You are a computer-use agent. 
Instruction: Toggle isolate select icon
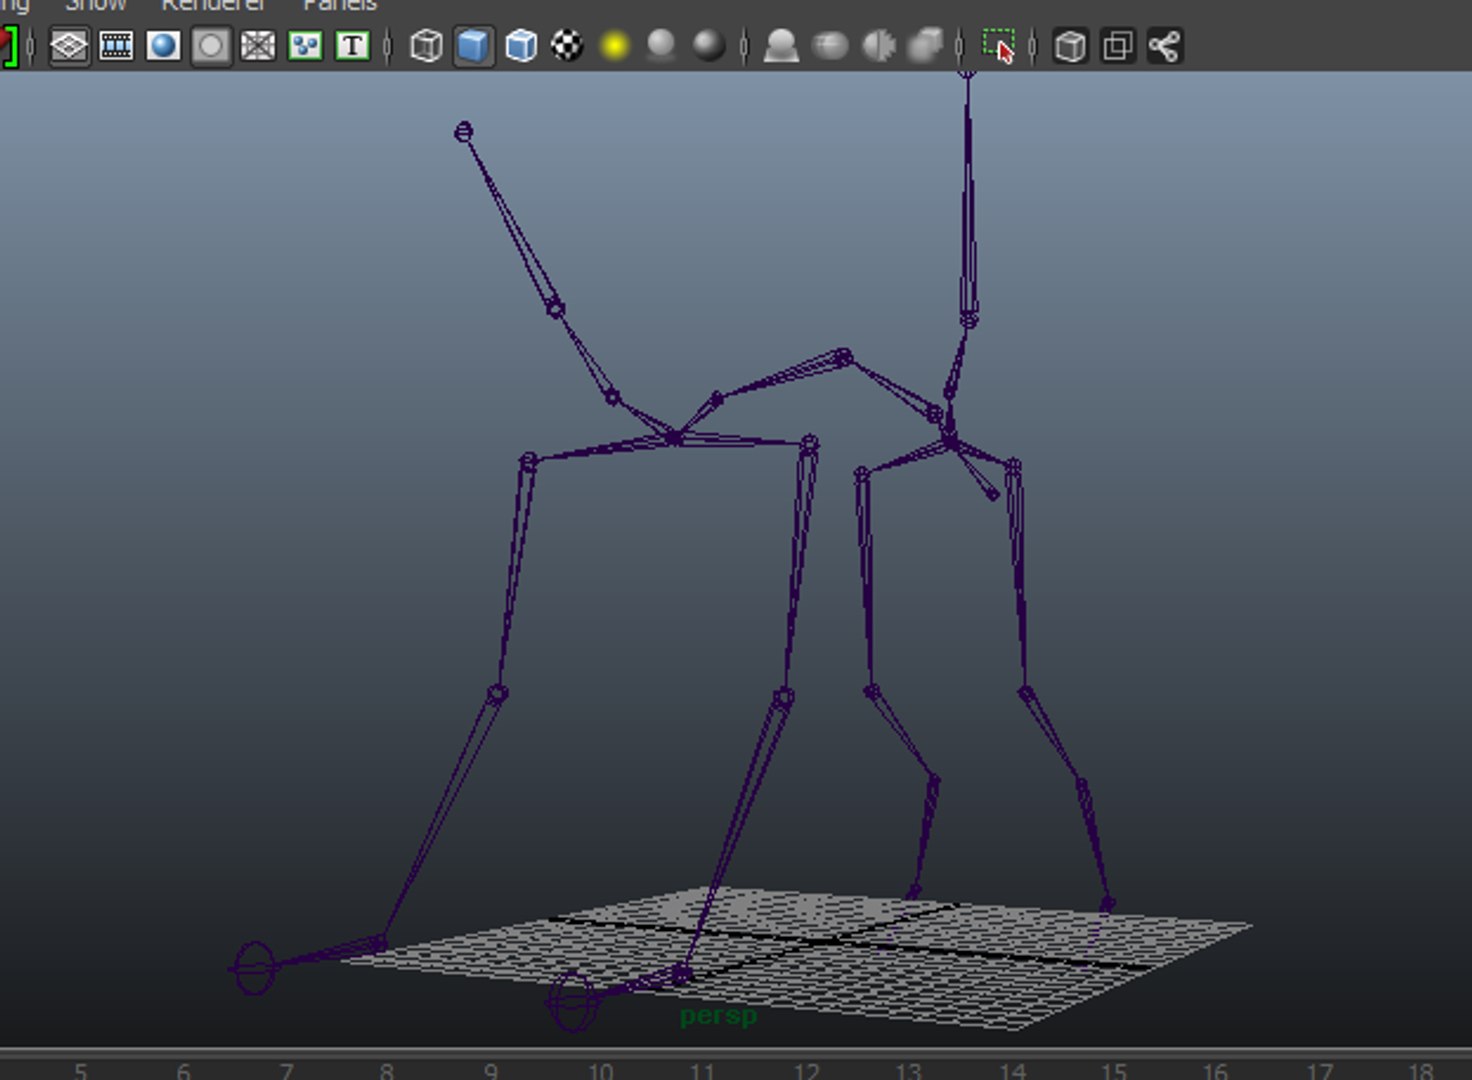tap(999, 46)
